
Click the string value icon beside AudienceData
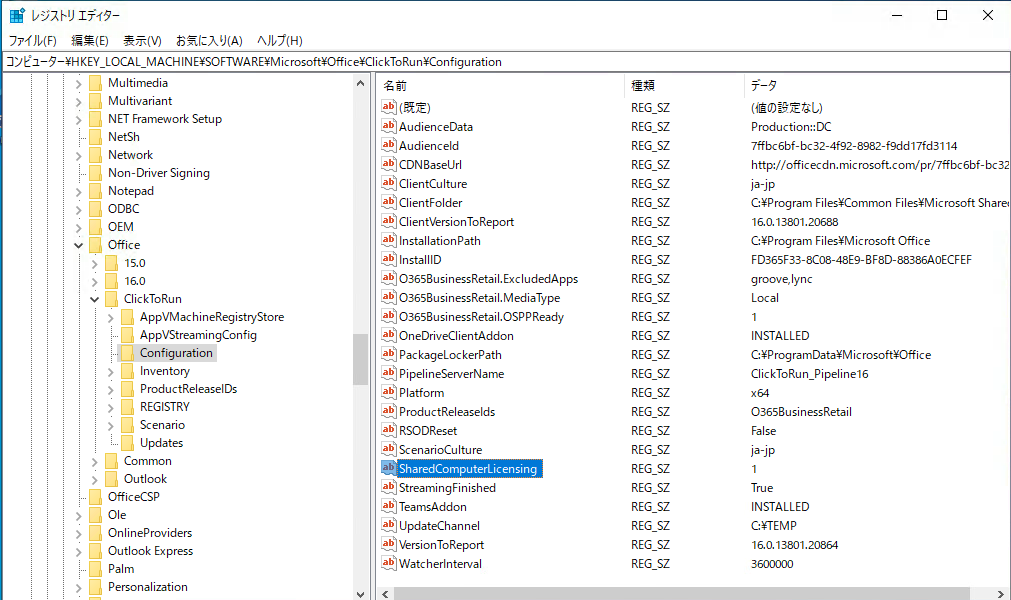[388, 126]
